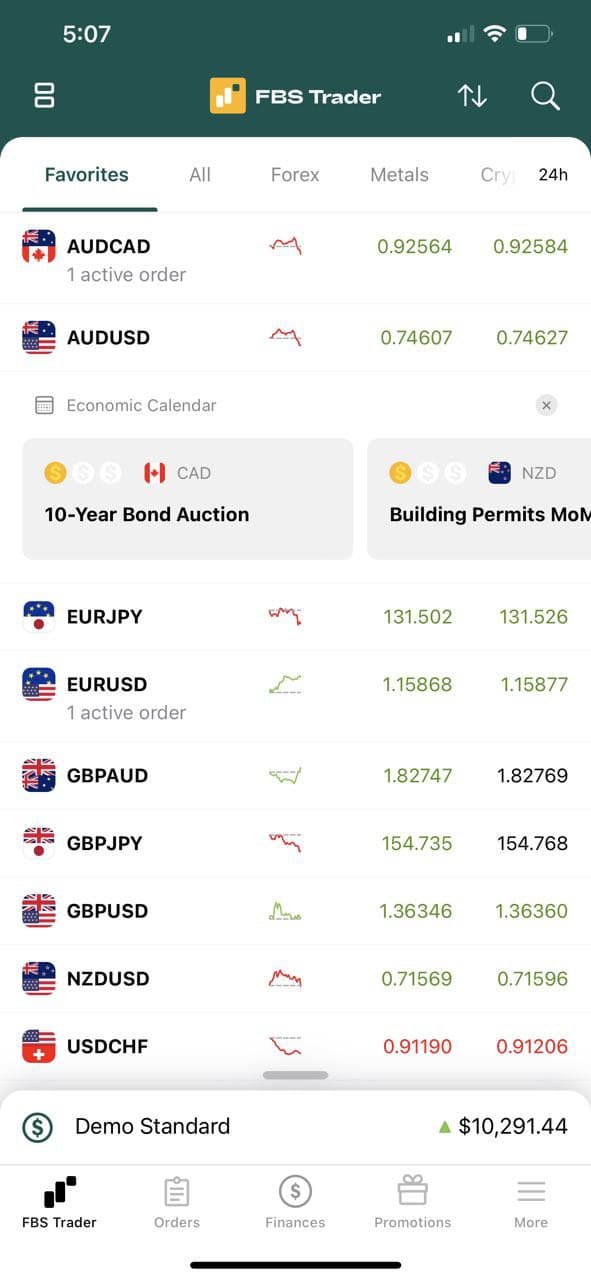
Task: Switch to the Forex tab
Action: click(294, 174)
